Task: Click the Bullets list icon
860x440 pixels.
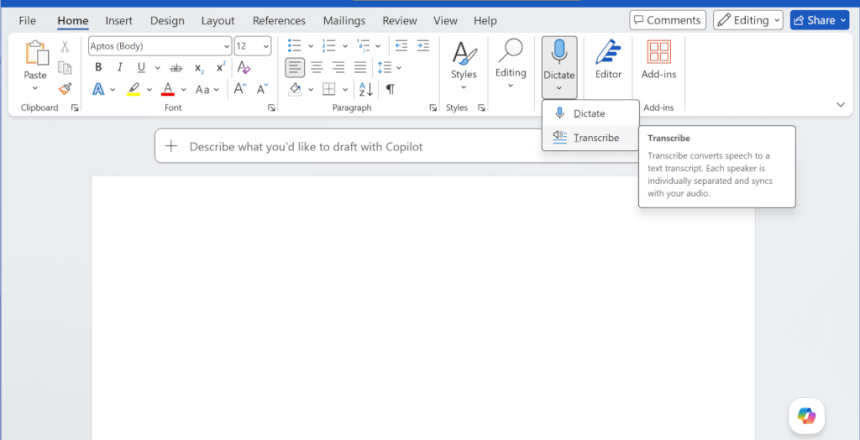Action: tap(295, 46)
